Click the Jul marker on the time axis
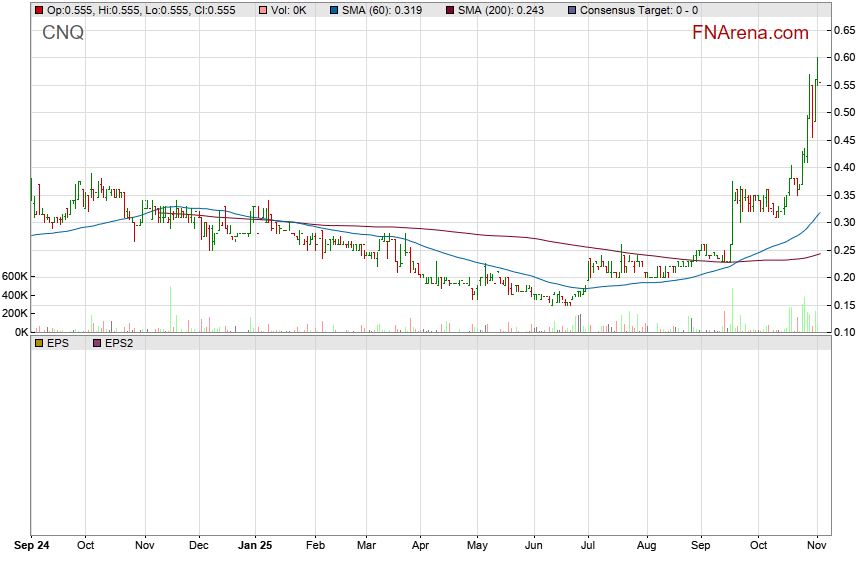This screenshot has width=859, height=566. [x=590, y=547]
